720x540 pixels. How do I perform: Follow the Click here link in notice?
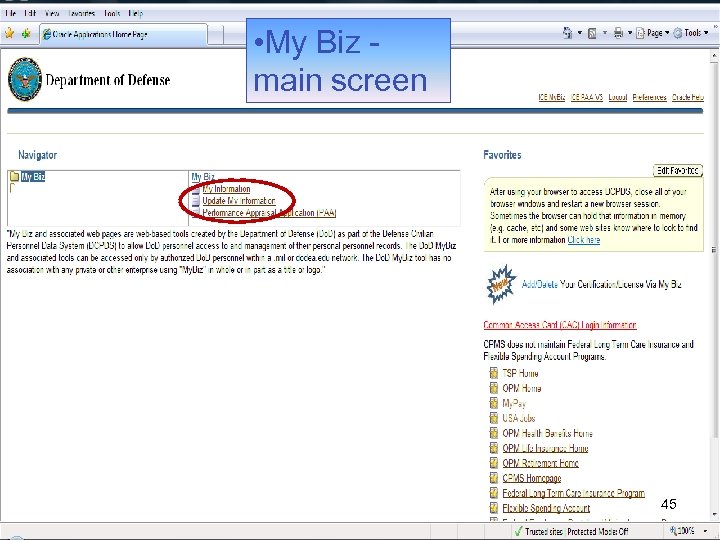[584, 240]
